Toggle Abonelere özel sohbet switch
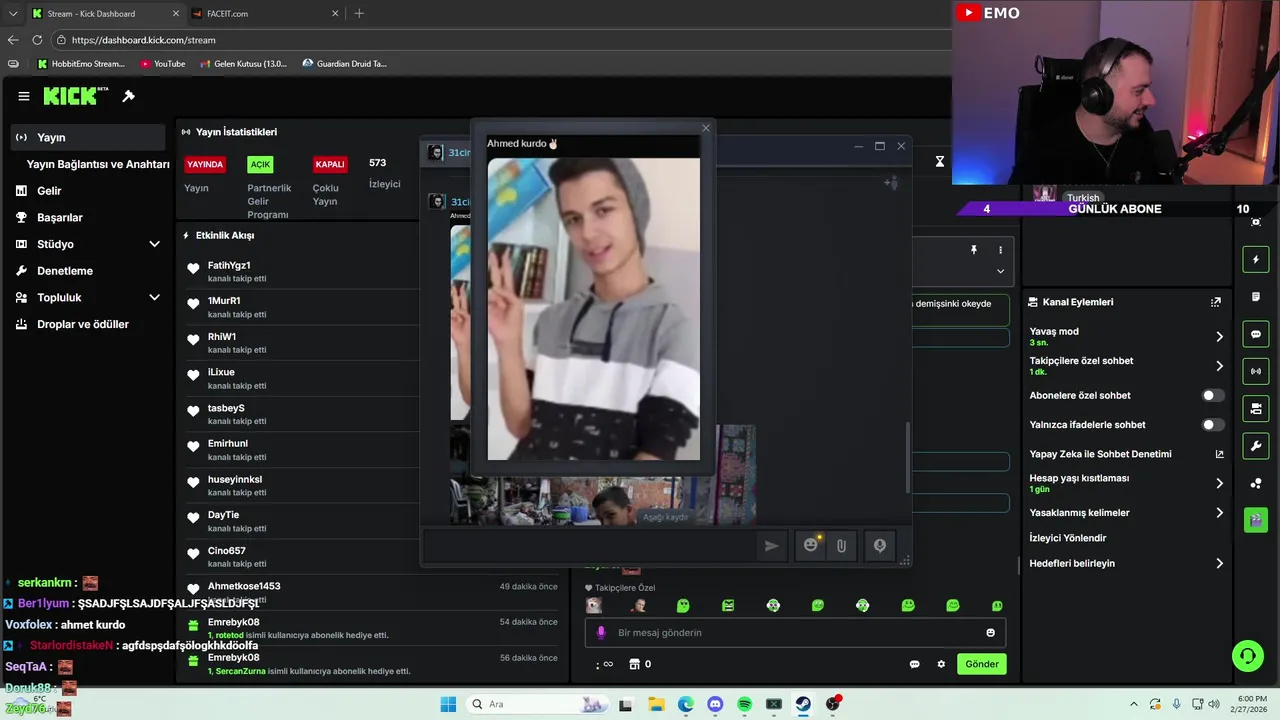 [1212, 396]
